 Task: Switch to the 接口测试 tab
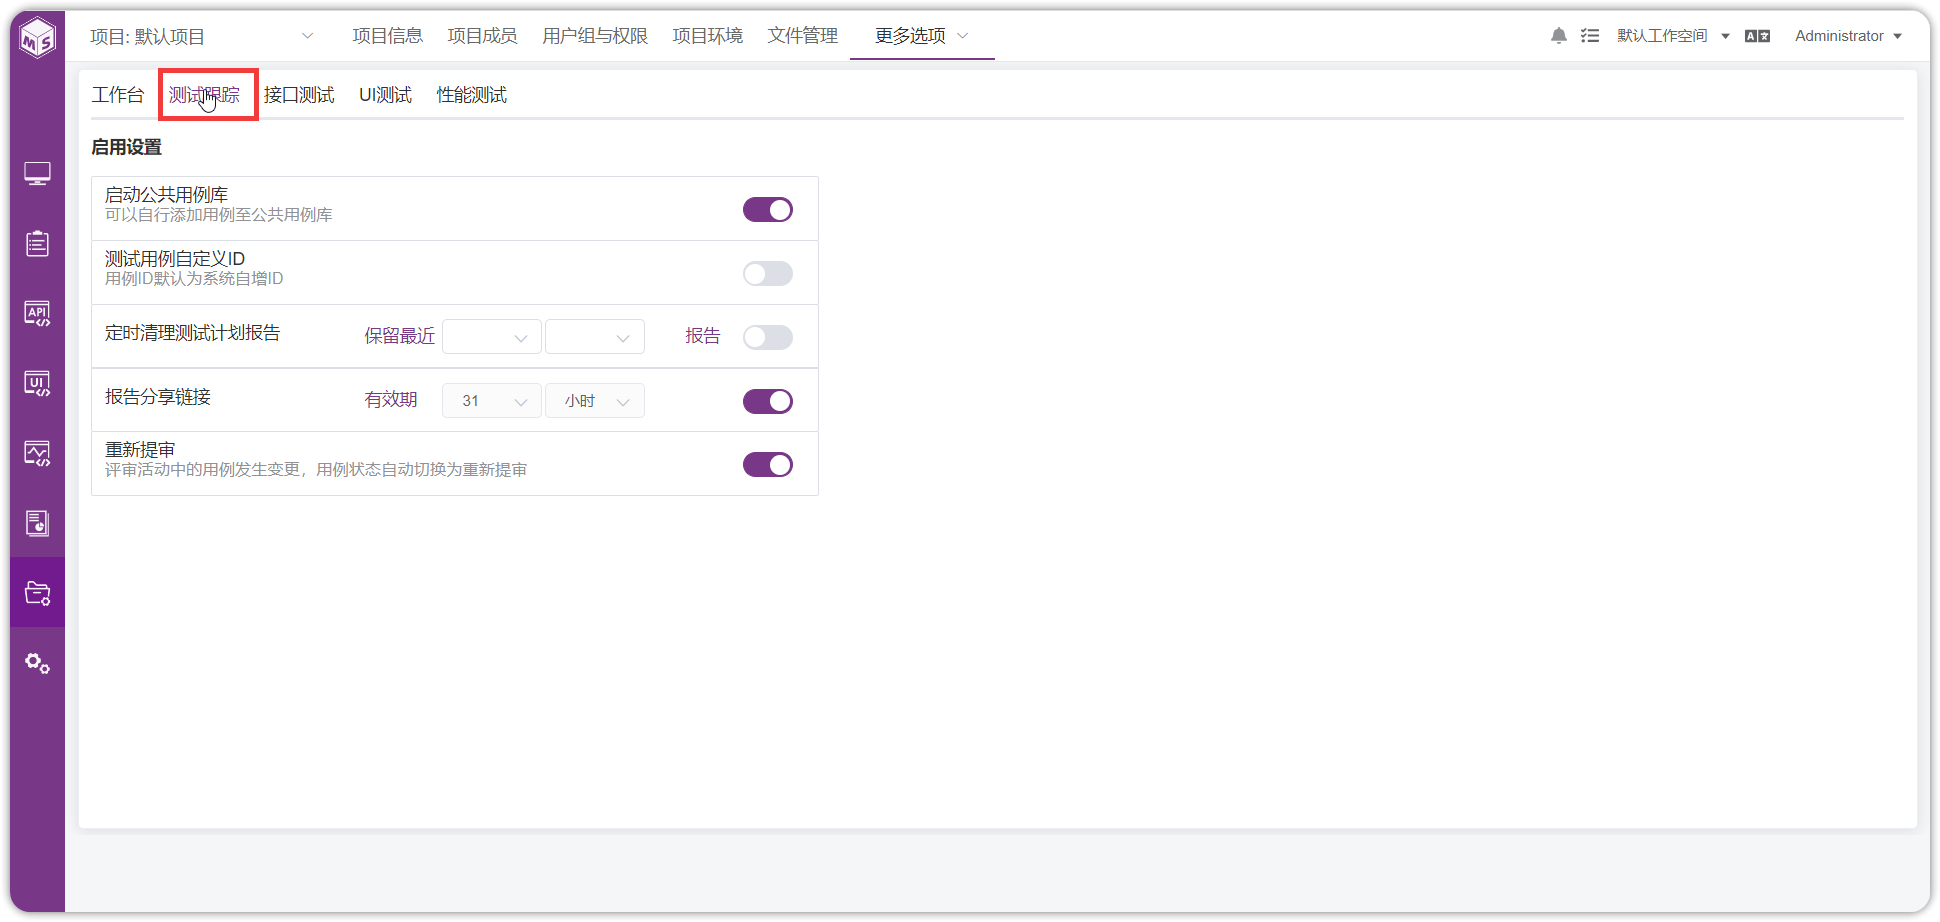pos(299,95)
